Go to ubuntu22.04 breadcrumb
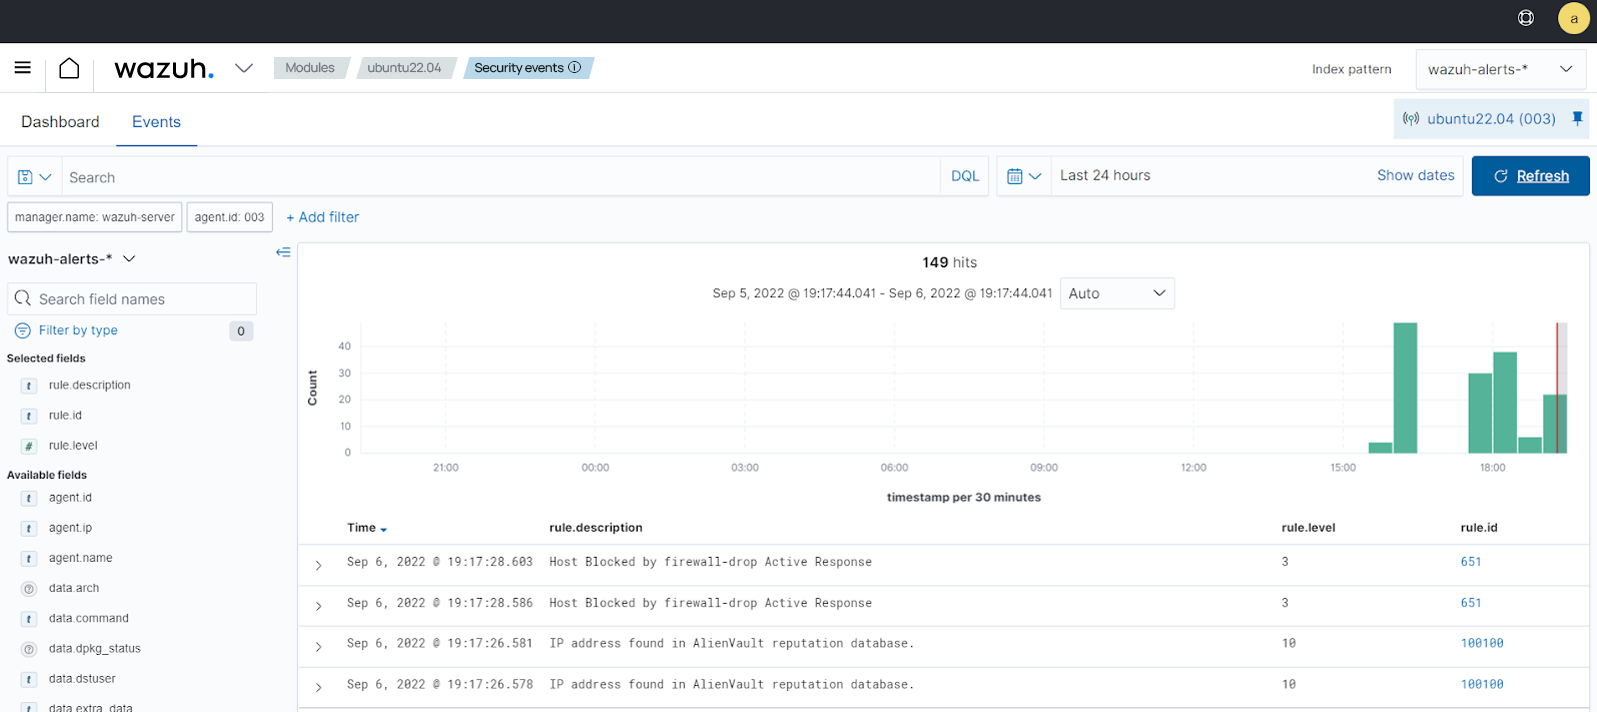This screenshot has height=712, width=1597. click(x=404, y=67)
